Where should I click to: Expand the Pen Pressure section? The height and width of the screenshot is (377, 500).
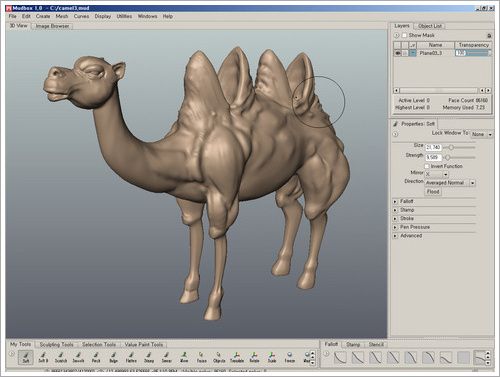pyautogui.click(x=395, y=227)
